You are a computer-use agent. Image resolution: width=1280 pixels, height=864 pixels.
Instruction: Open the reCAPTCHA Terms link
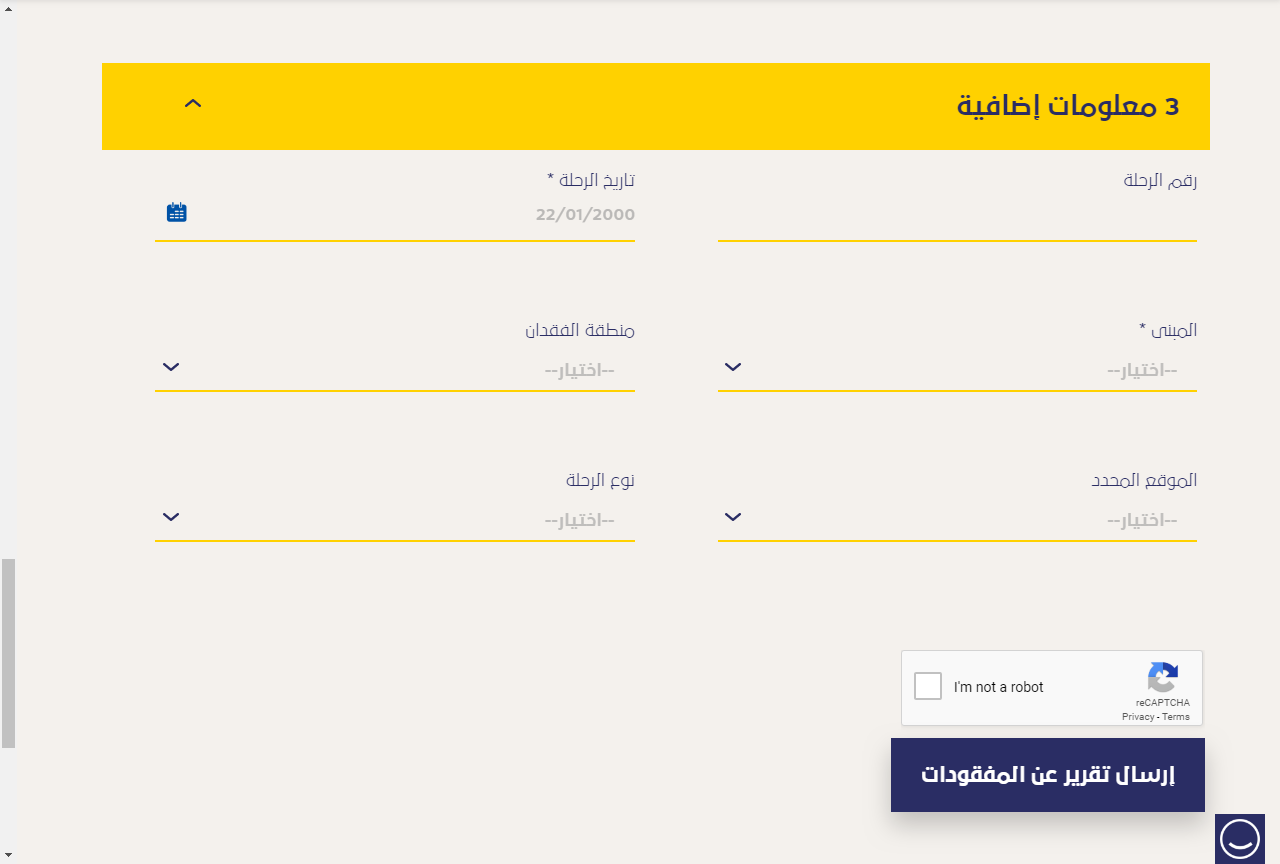1176,717
